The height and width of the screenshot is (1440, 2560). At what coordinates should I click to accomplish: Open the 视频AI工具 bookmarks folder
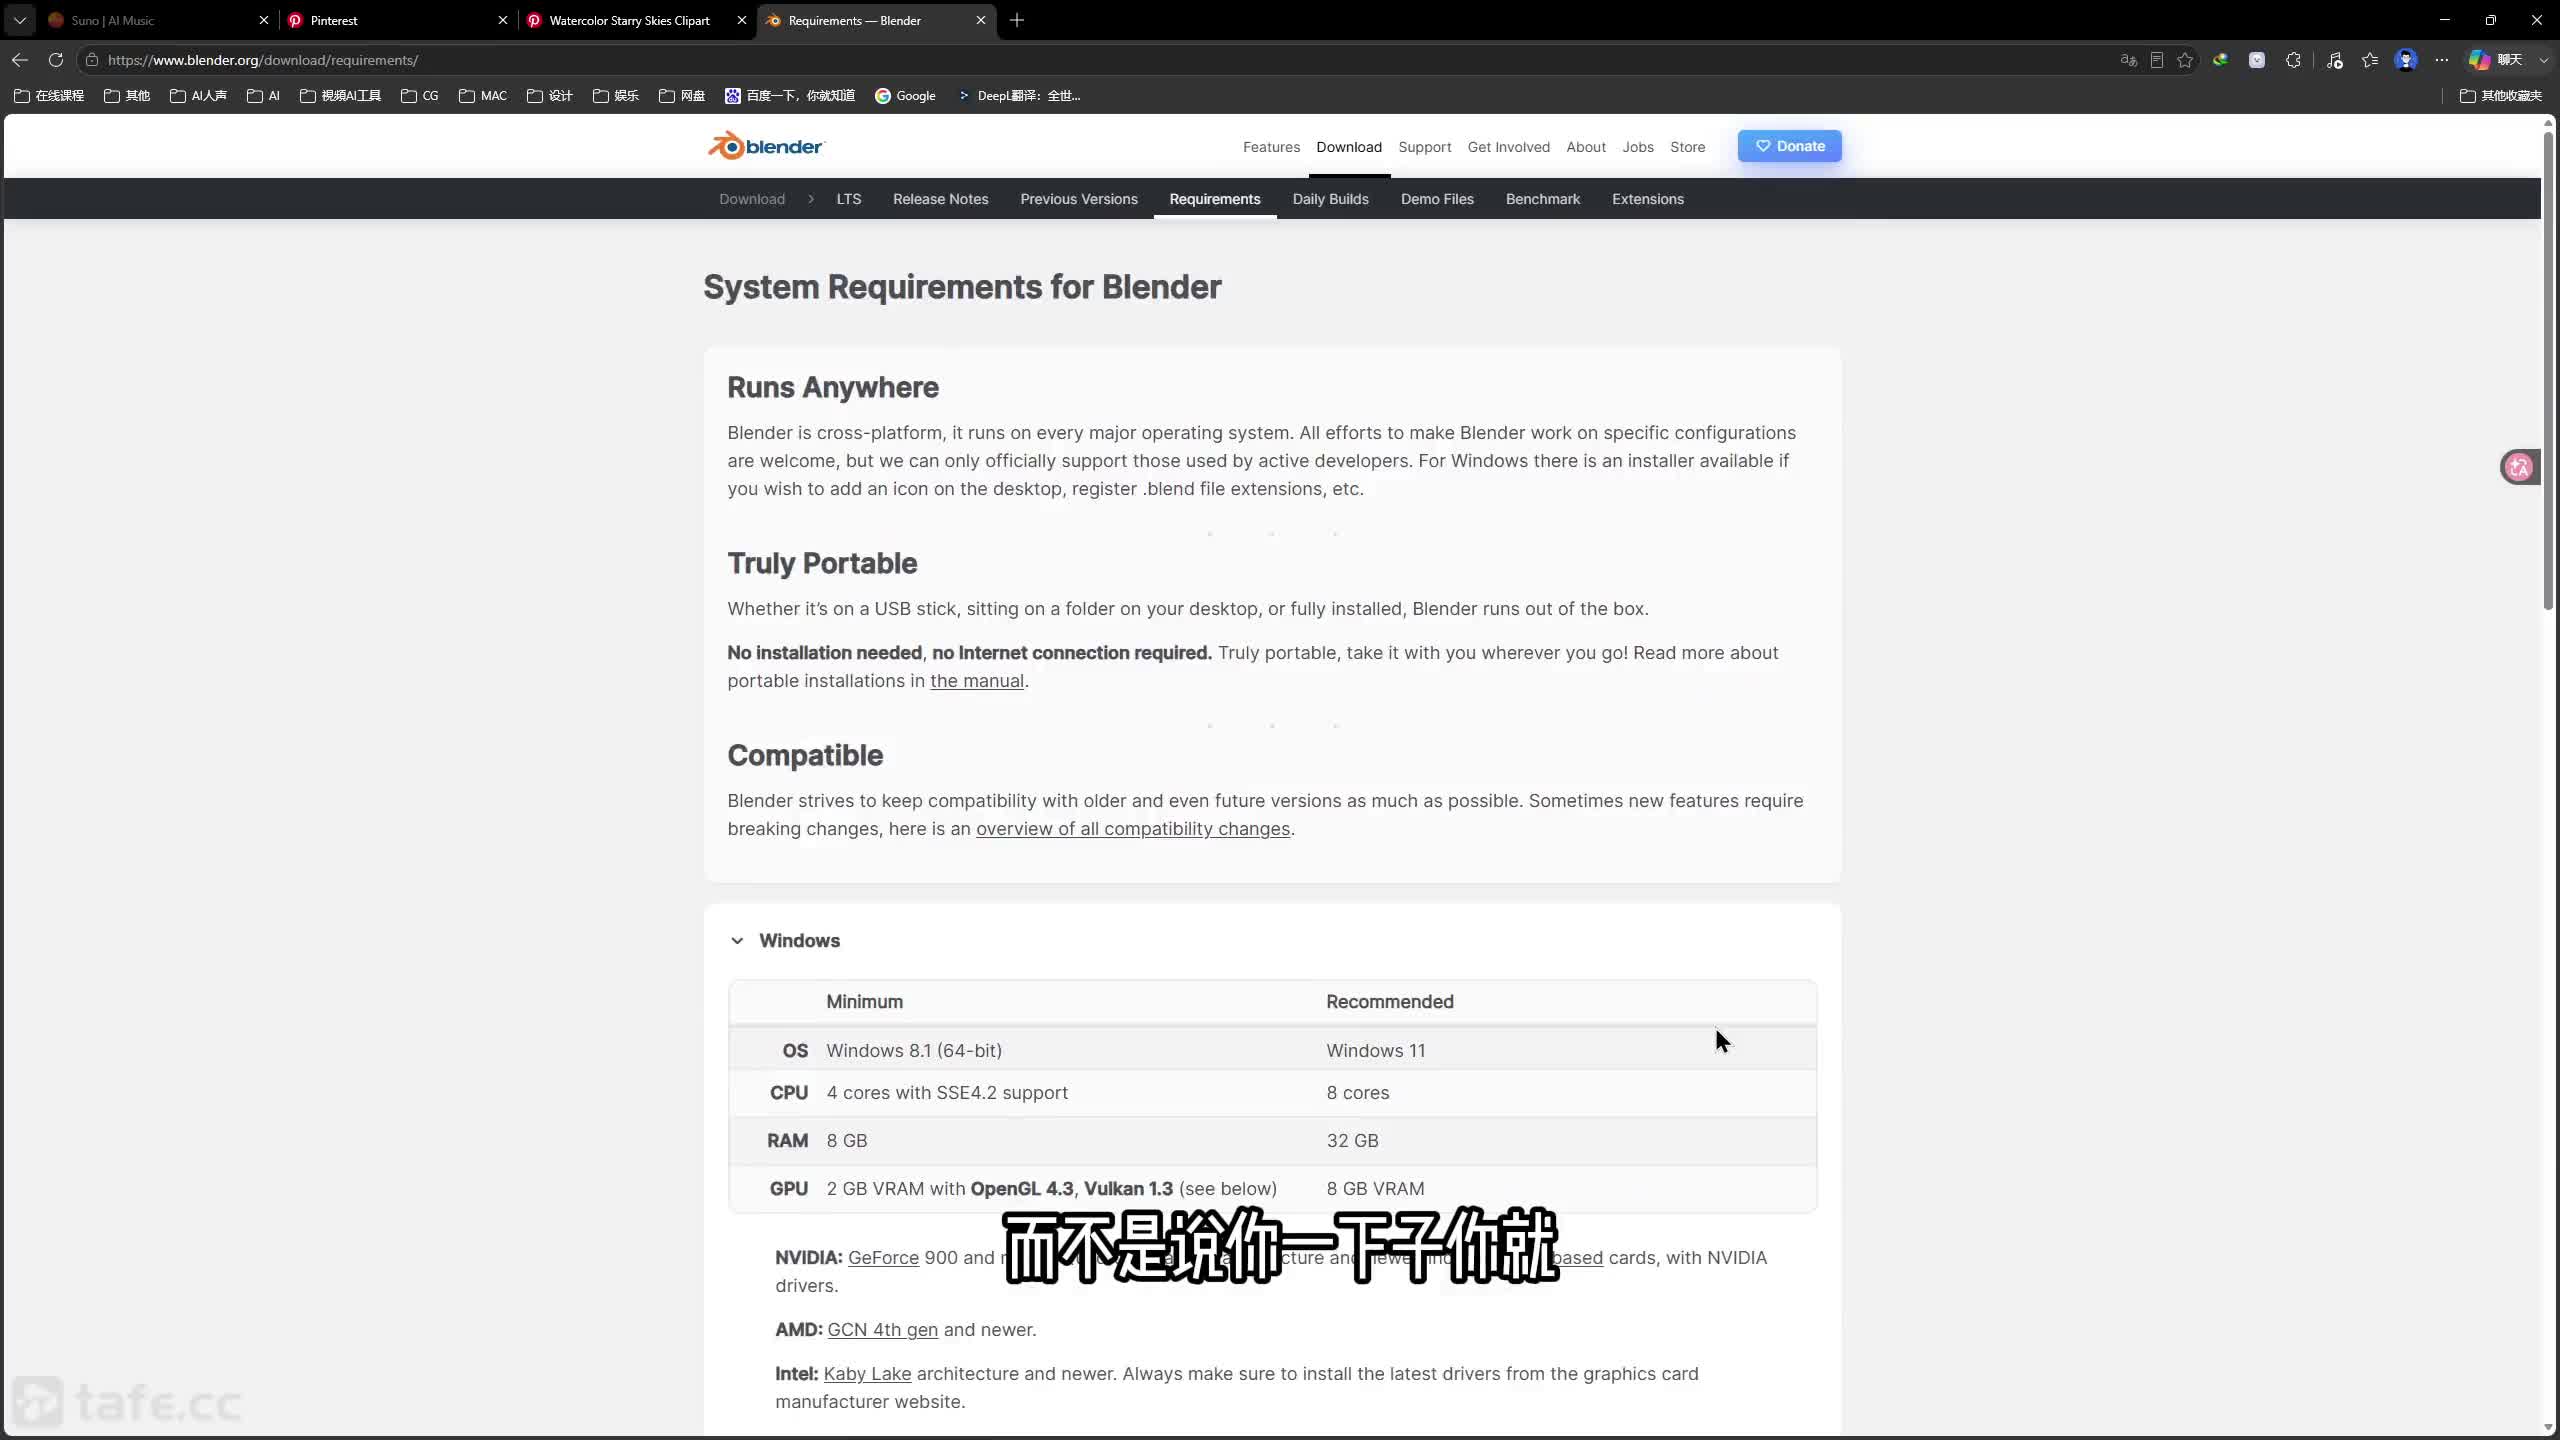[341, 96]
